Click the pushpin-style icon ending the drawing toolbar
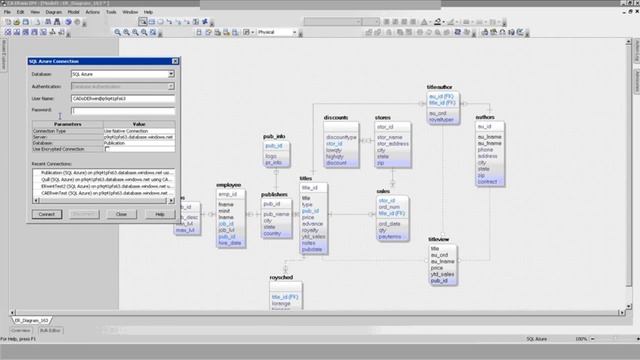 [x=205, y=22]
